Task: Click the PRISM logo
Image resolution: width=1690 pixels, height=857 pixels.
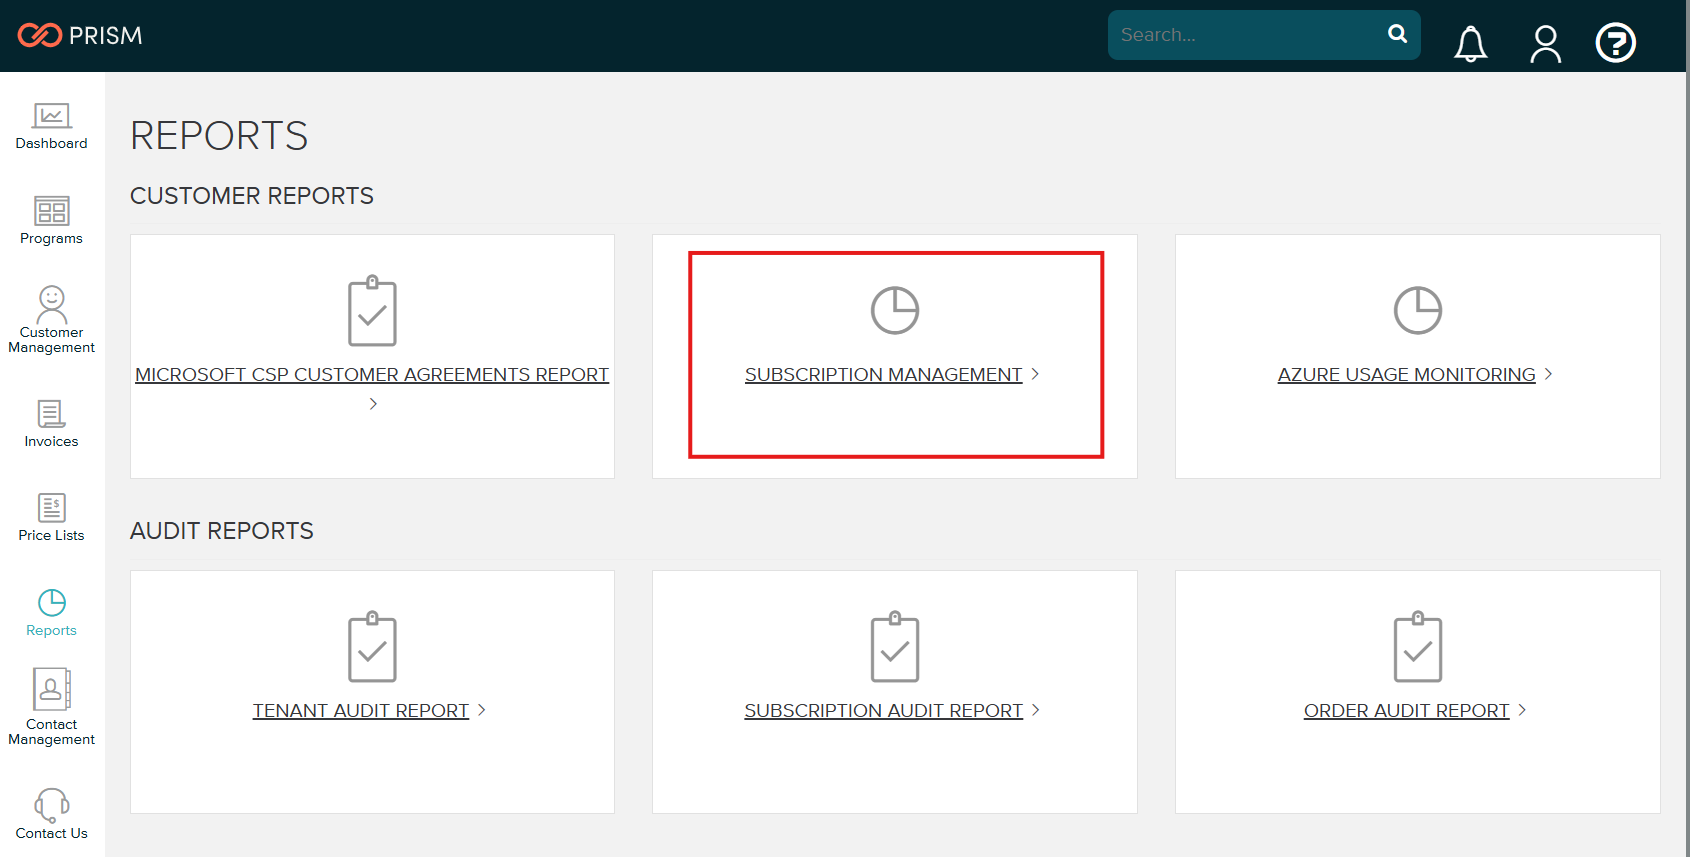Action: 80,36
